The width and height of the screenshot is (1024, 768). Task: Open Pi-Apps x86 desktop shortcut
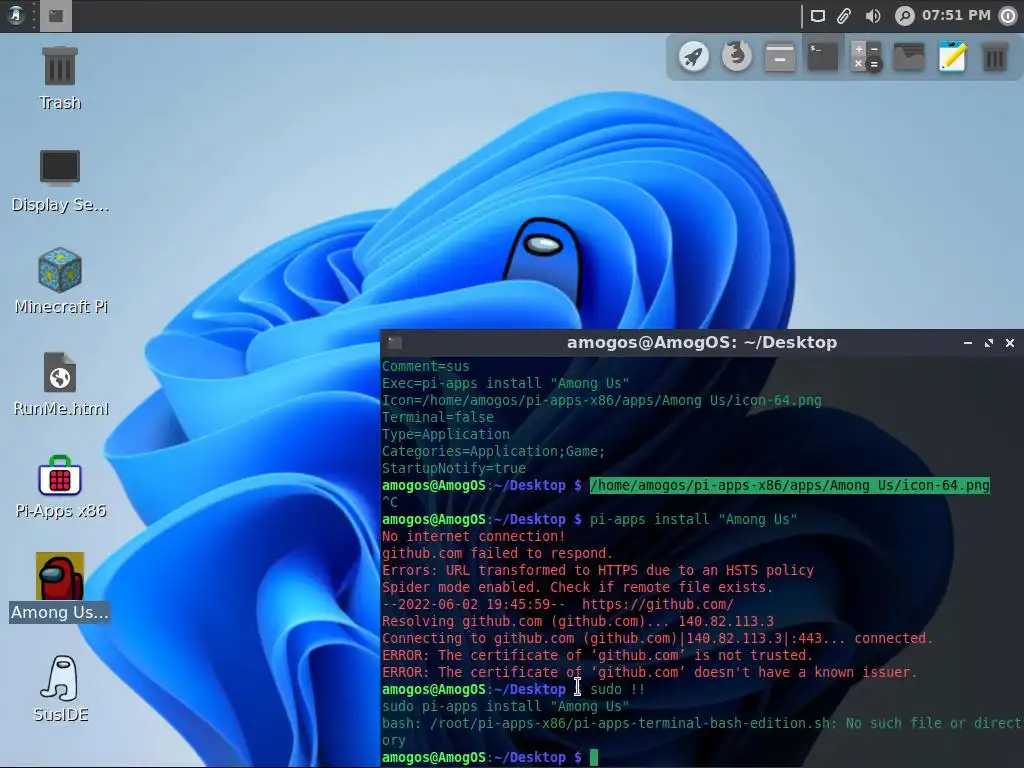click(60, 487)
